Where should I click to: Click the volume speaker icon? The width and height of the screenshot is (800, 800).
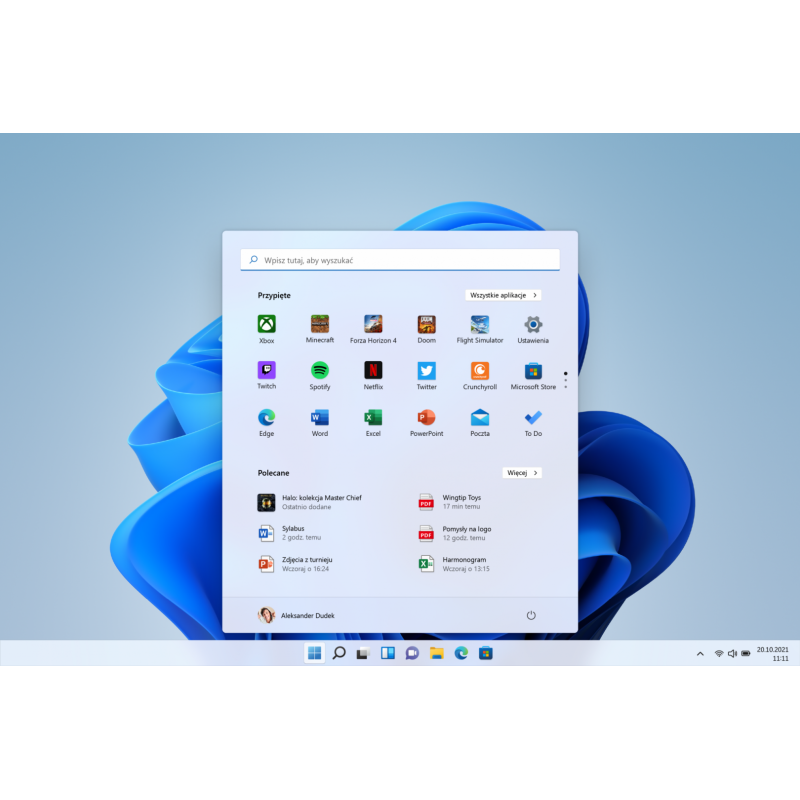tap(732, 654)
